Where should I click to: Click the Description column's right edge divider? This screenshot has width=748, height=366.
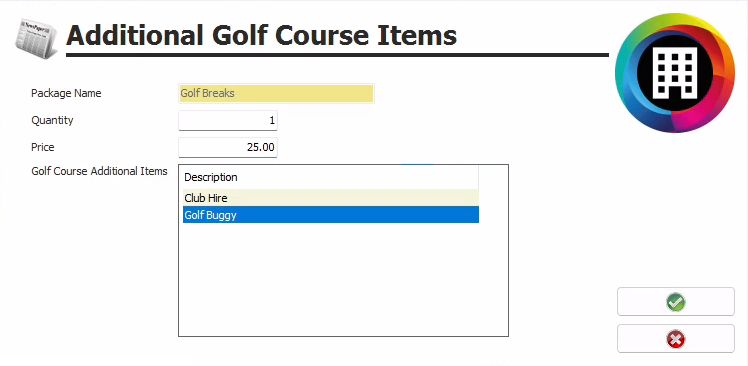coord(478,177)
